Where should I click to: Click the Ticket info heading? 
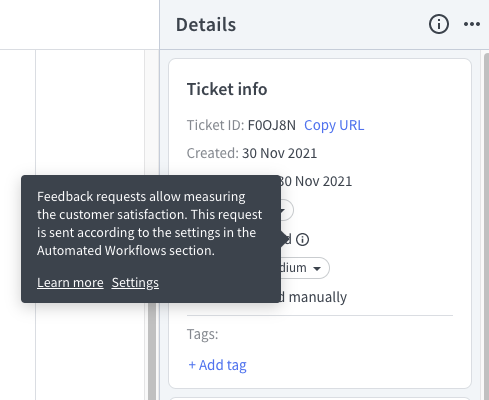(x=227, y=89)
